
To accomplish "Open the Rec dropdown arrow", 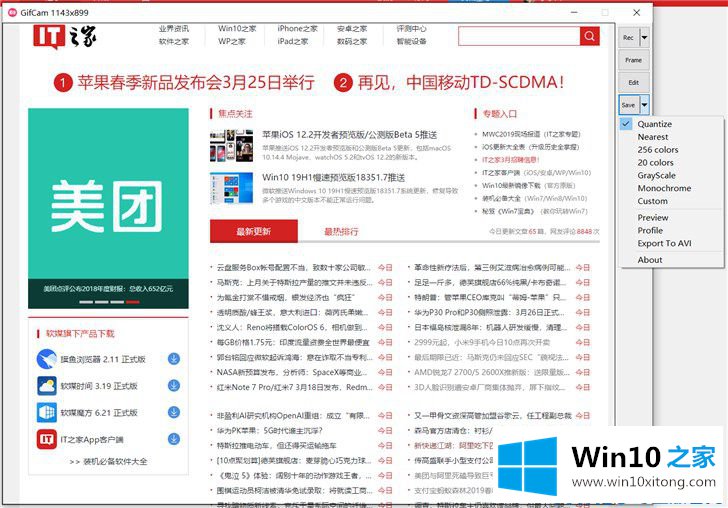I will 644,38.
